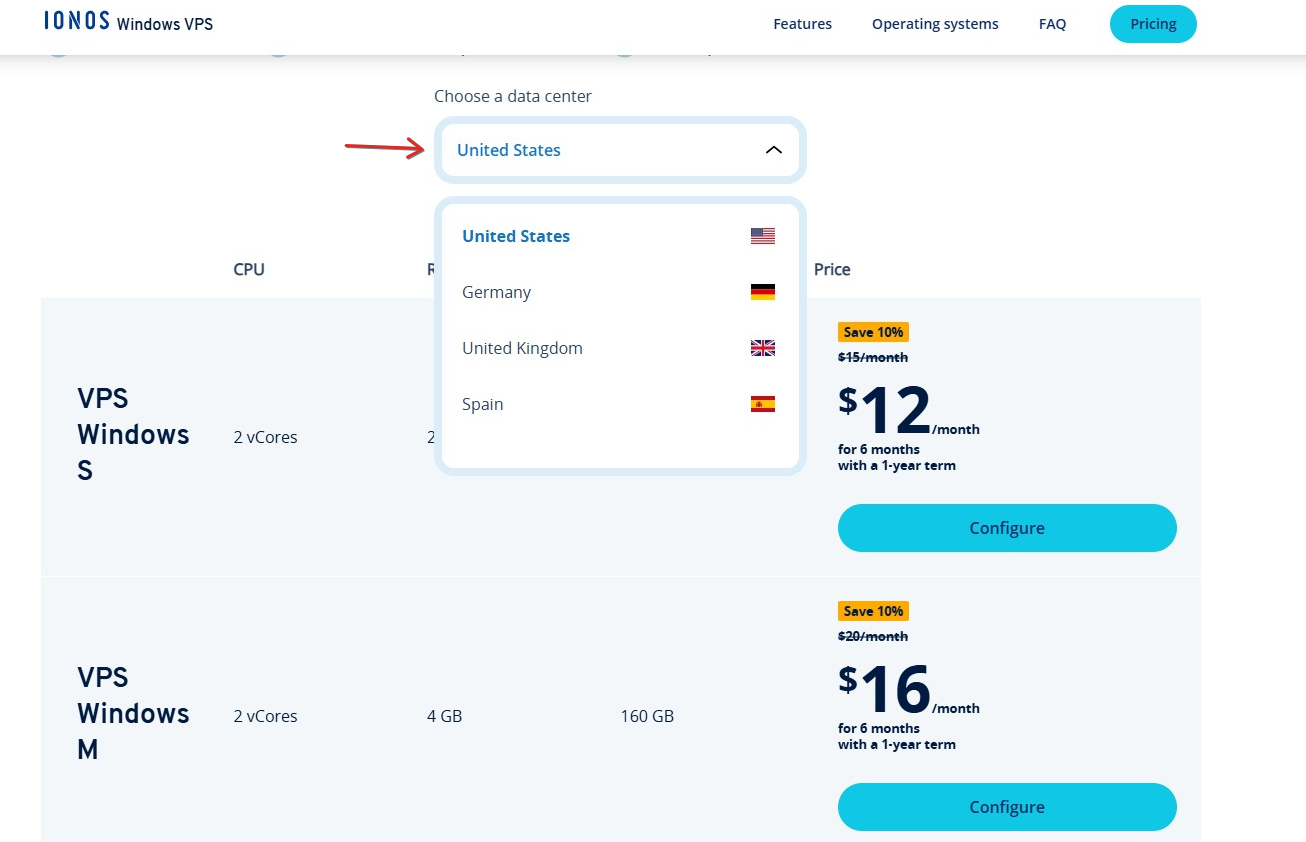Image resolution: width=1306 pixels, height=842 pixels.
Task: Click the Save 10% badge above $16
Action: (x=873, y=611)
